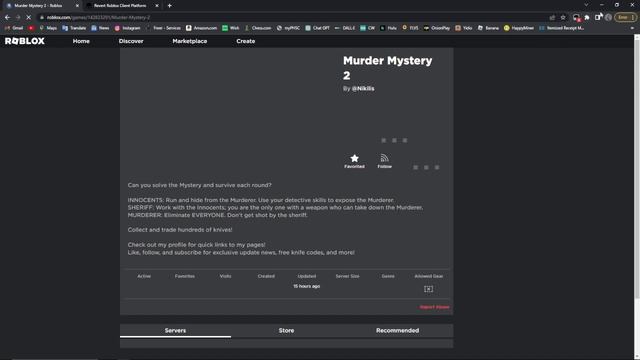The image size is (640, 360).
Task: Open side panel icon in toolbar
Action: tap(598, 18)
